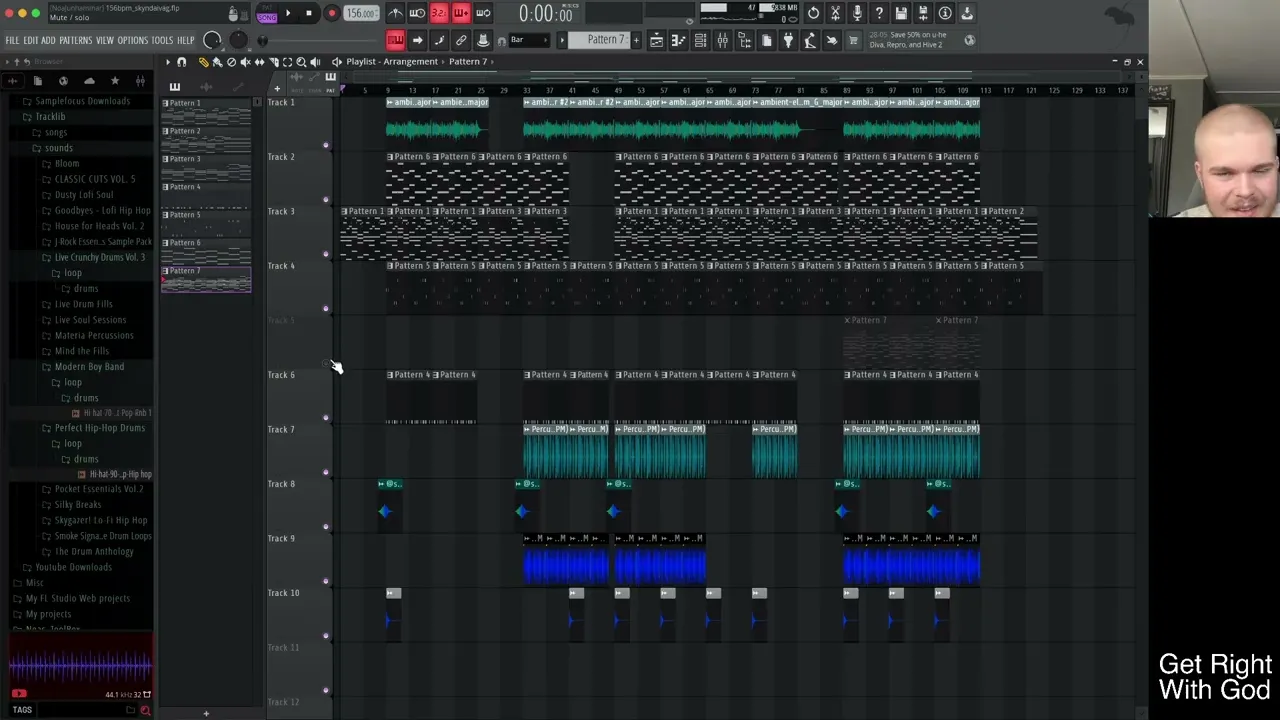
Task: Toggle loop recording button
Action: [x=482, y=13]
